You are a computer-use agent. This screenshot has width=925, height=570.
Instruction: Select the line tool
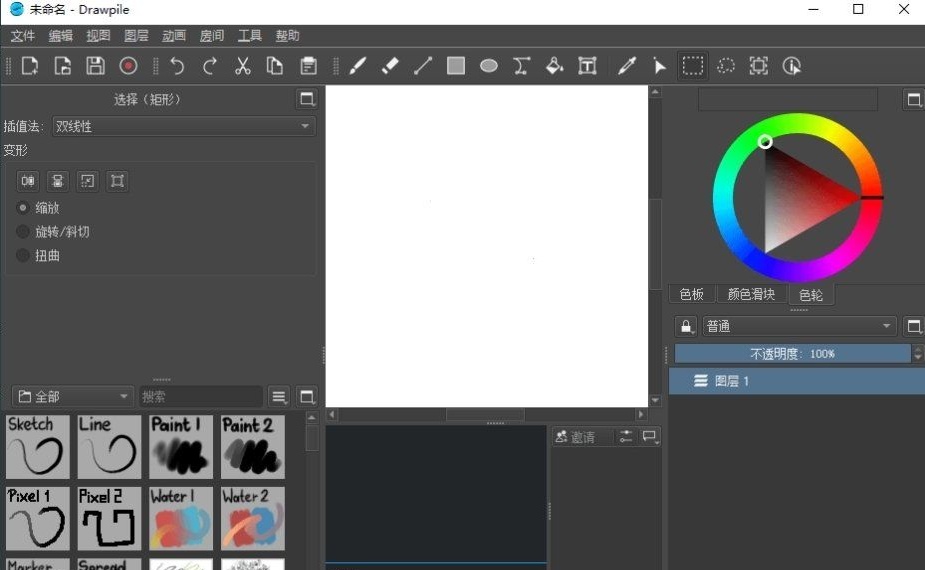423,65
